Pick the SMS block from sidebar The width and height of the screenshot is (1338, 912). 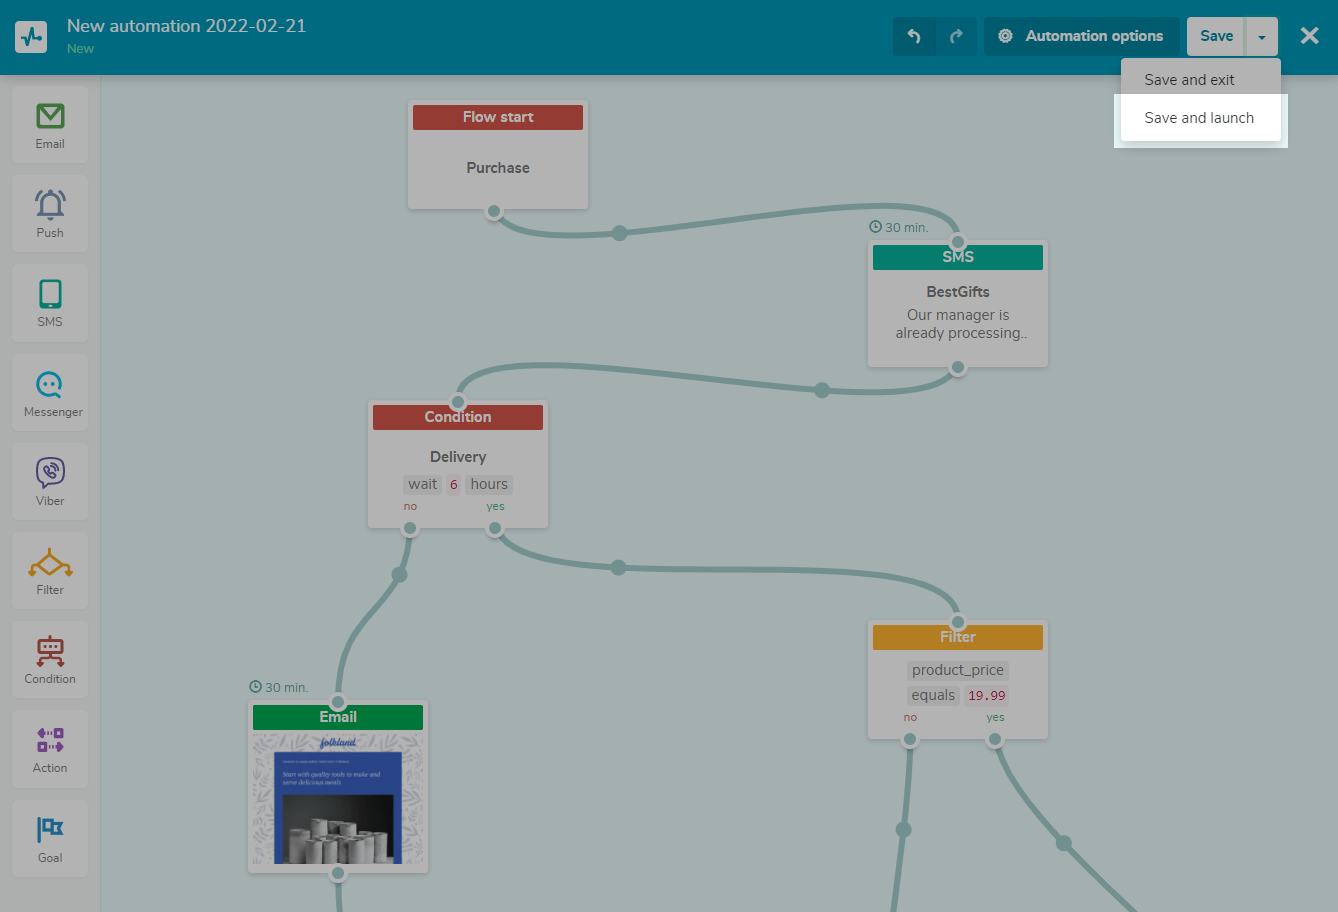[x=50, y=303]
